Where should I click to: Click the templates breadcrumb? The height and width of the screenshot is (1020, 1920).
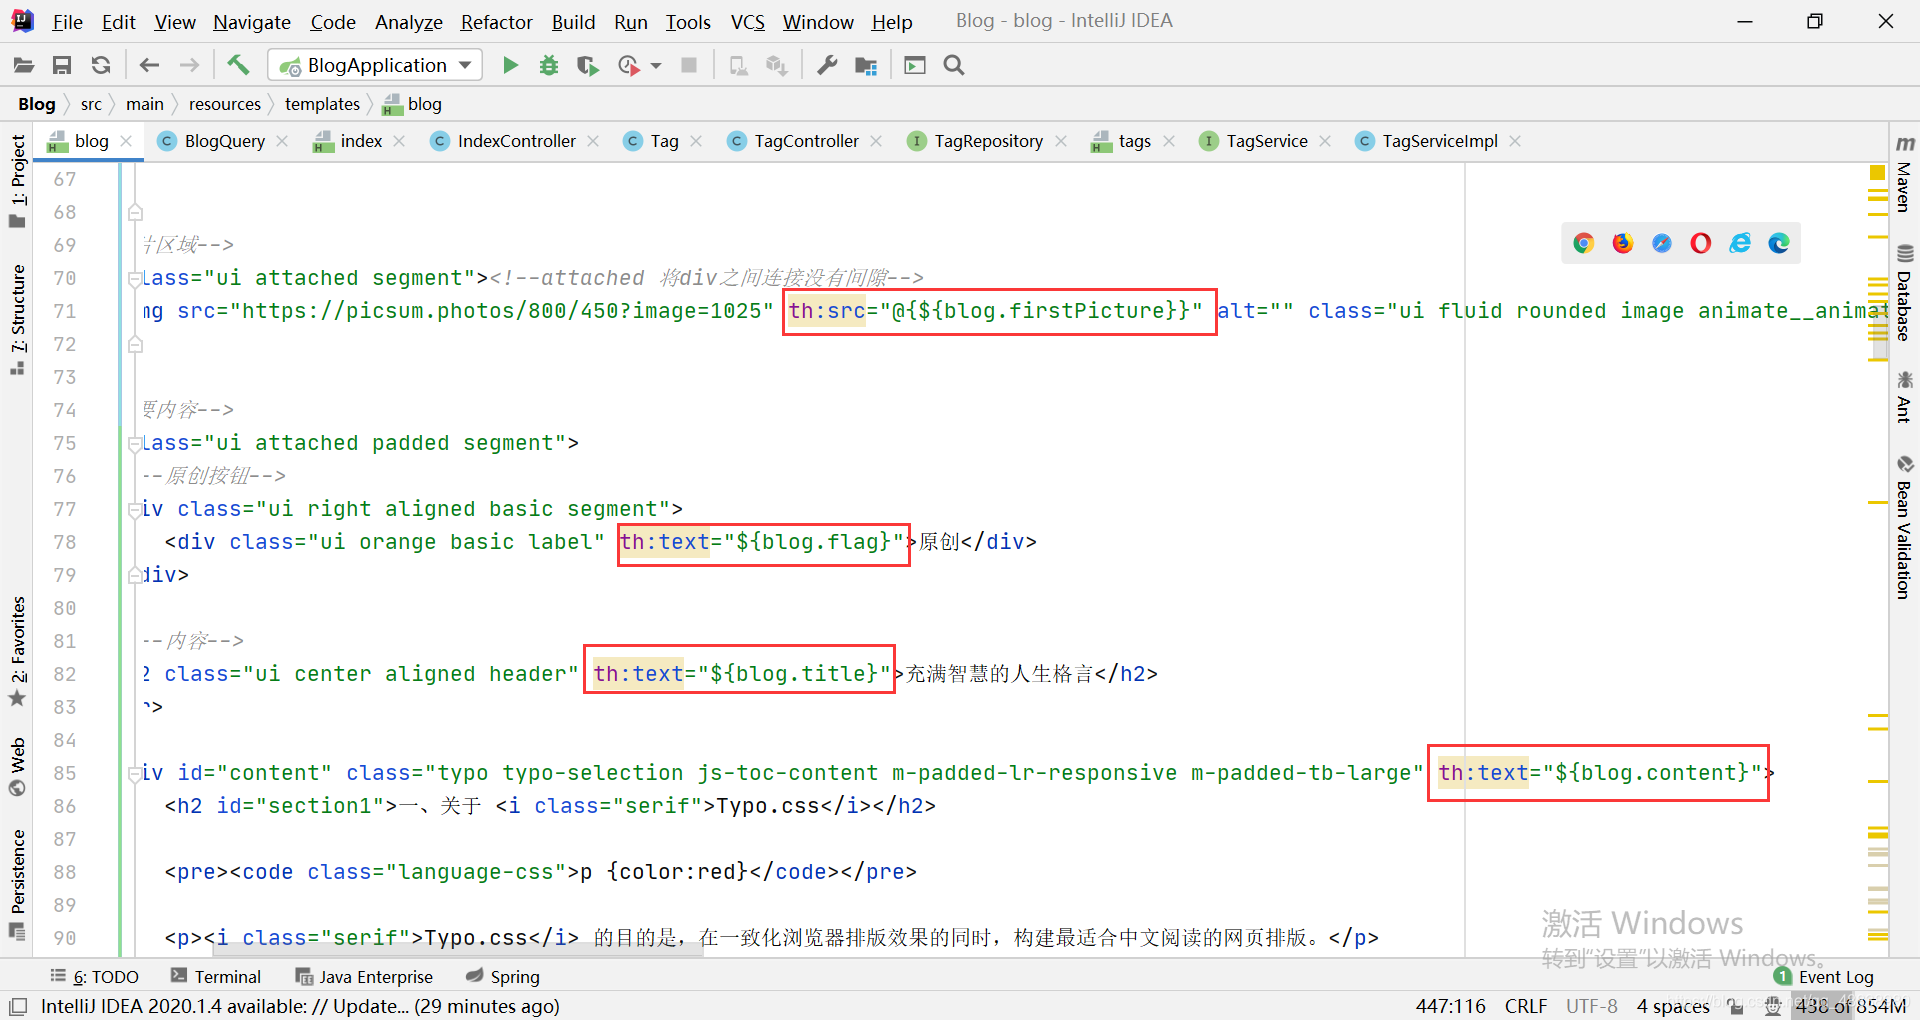coord(322,104)
